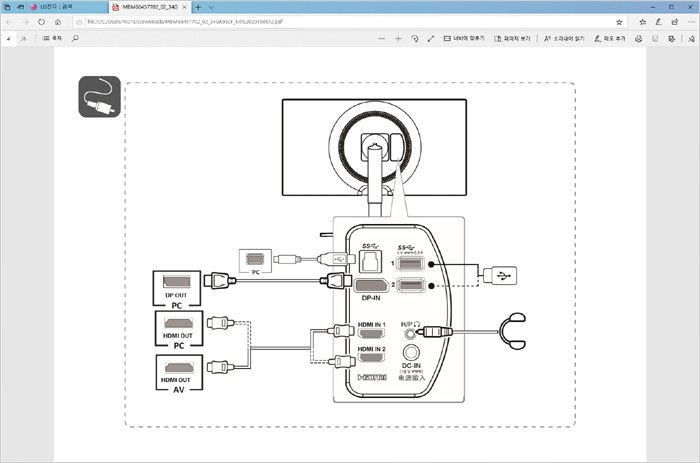This screenshot has width=700, height=463.
Task: Open the tab list dropdown chevron
Action: (x=210, y=6)
